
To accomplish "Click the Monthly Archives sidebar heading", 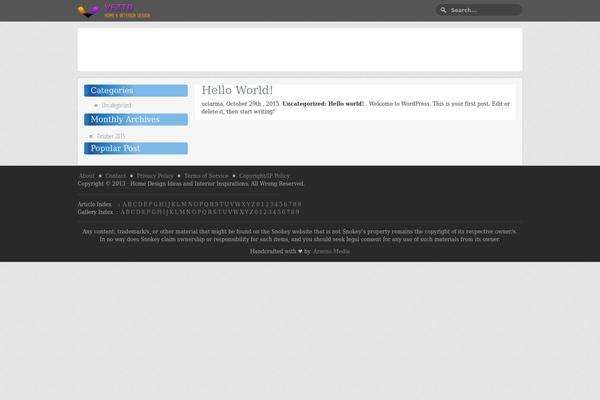I will pyautogui.click(x=136, y=119).
